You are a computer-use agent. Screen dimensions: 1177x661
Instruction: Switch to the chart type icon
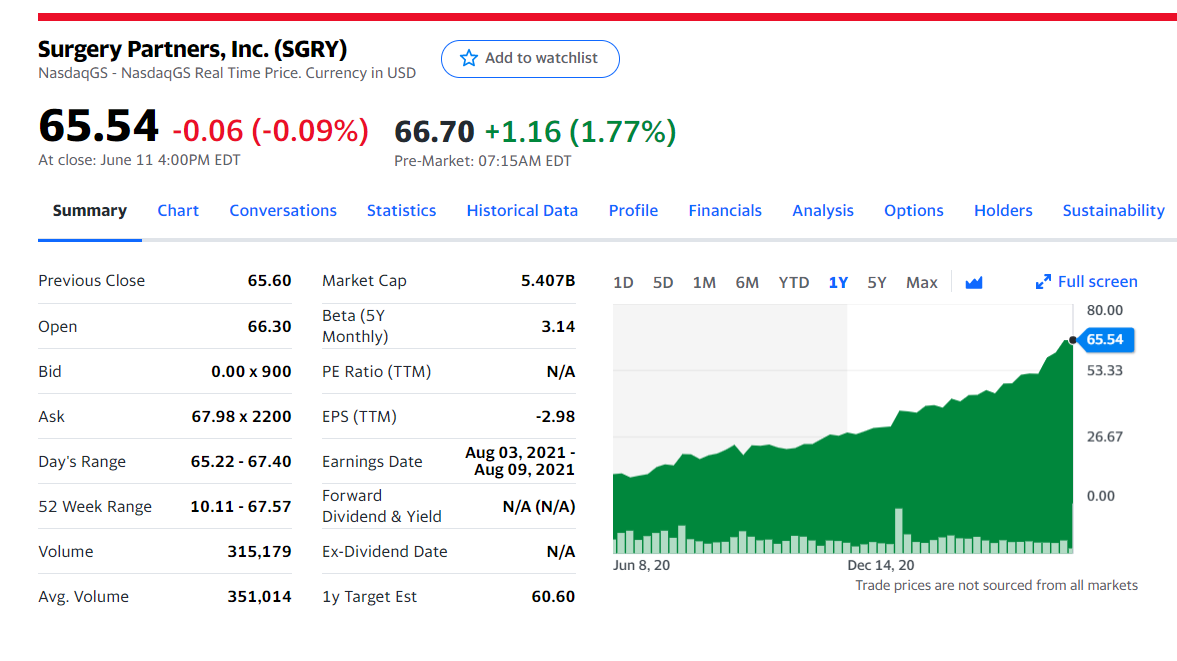coord(974,283)
